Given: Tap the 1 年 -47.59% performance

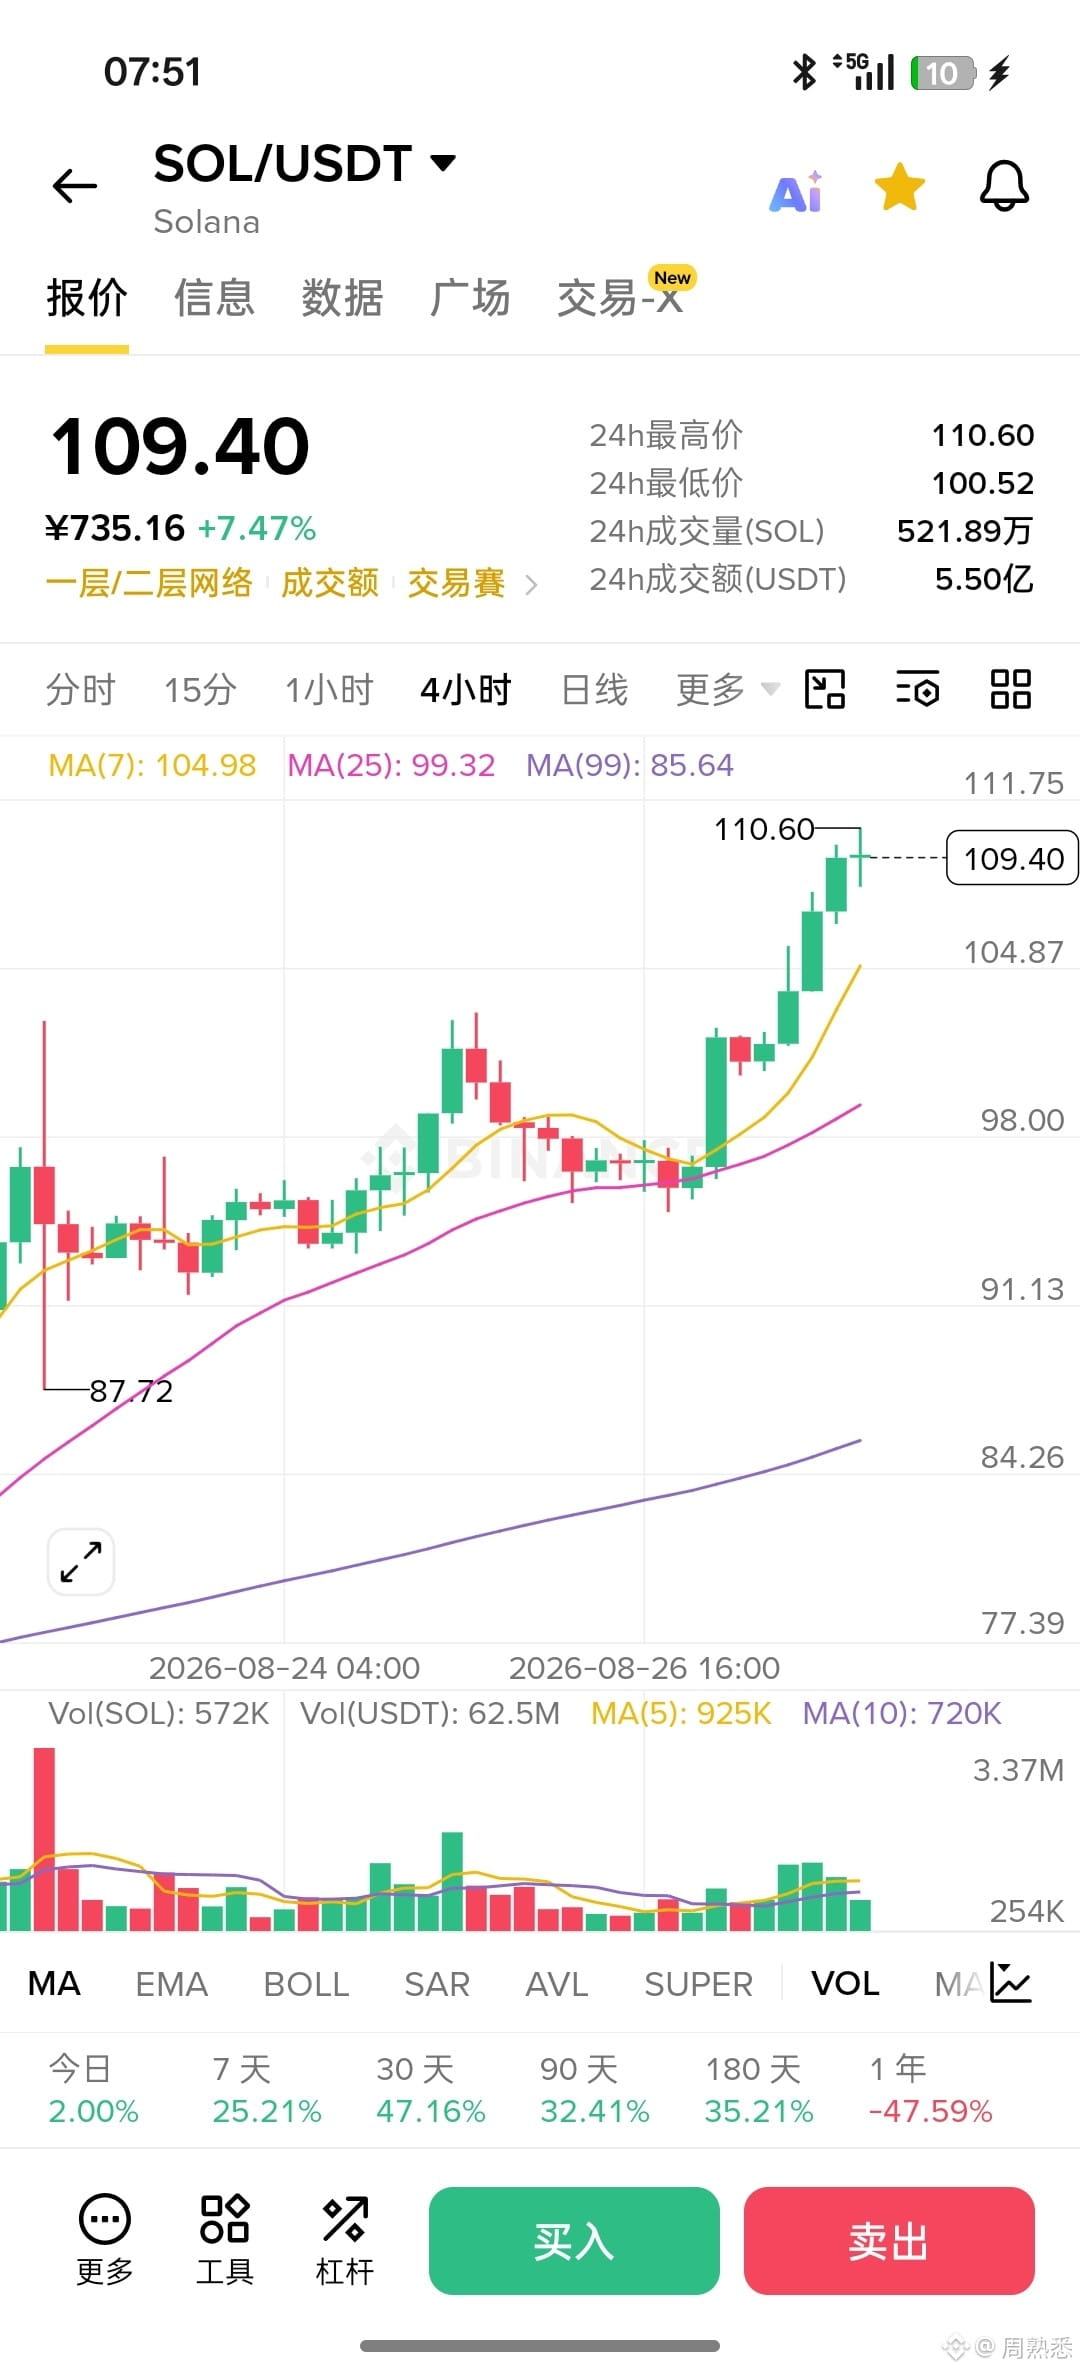Looking at the screenshot, I should 930,2089.
